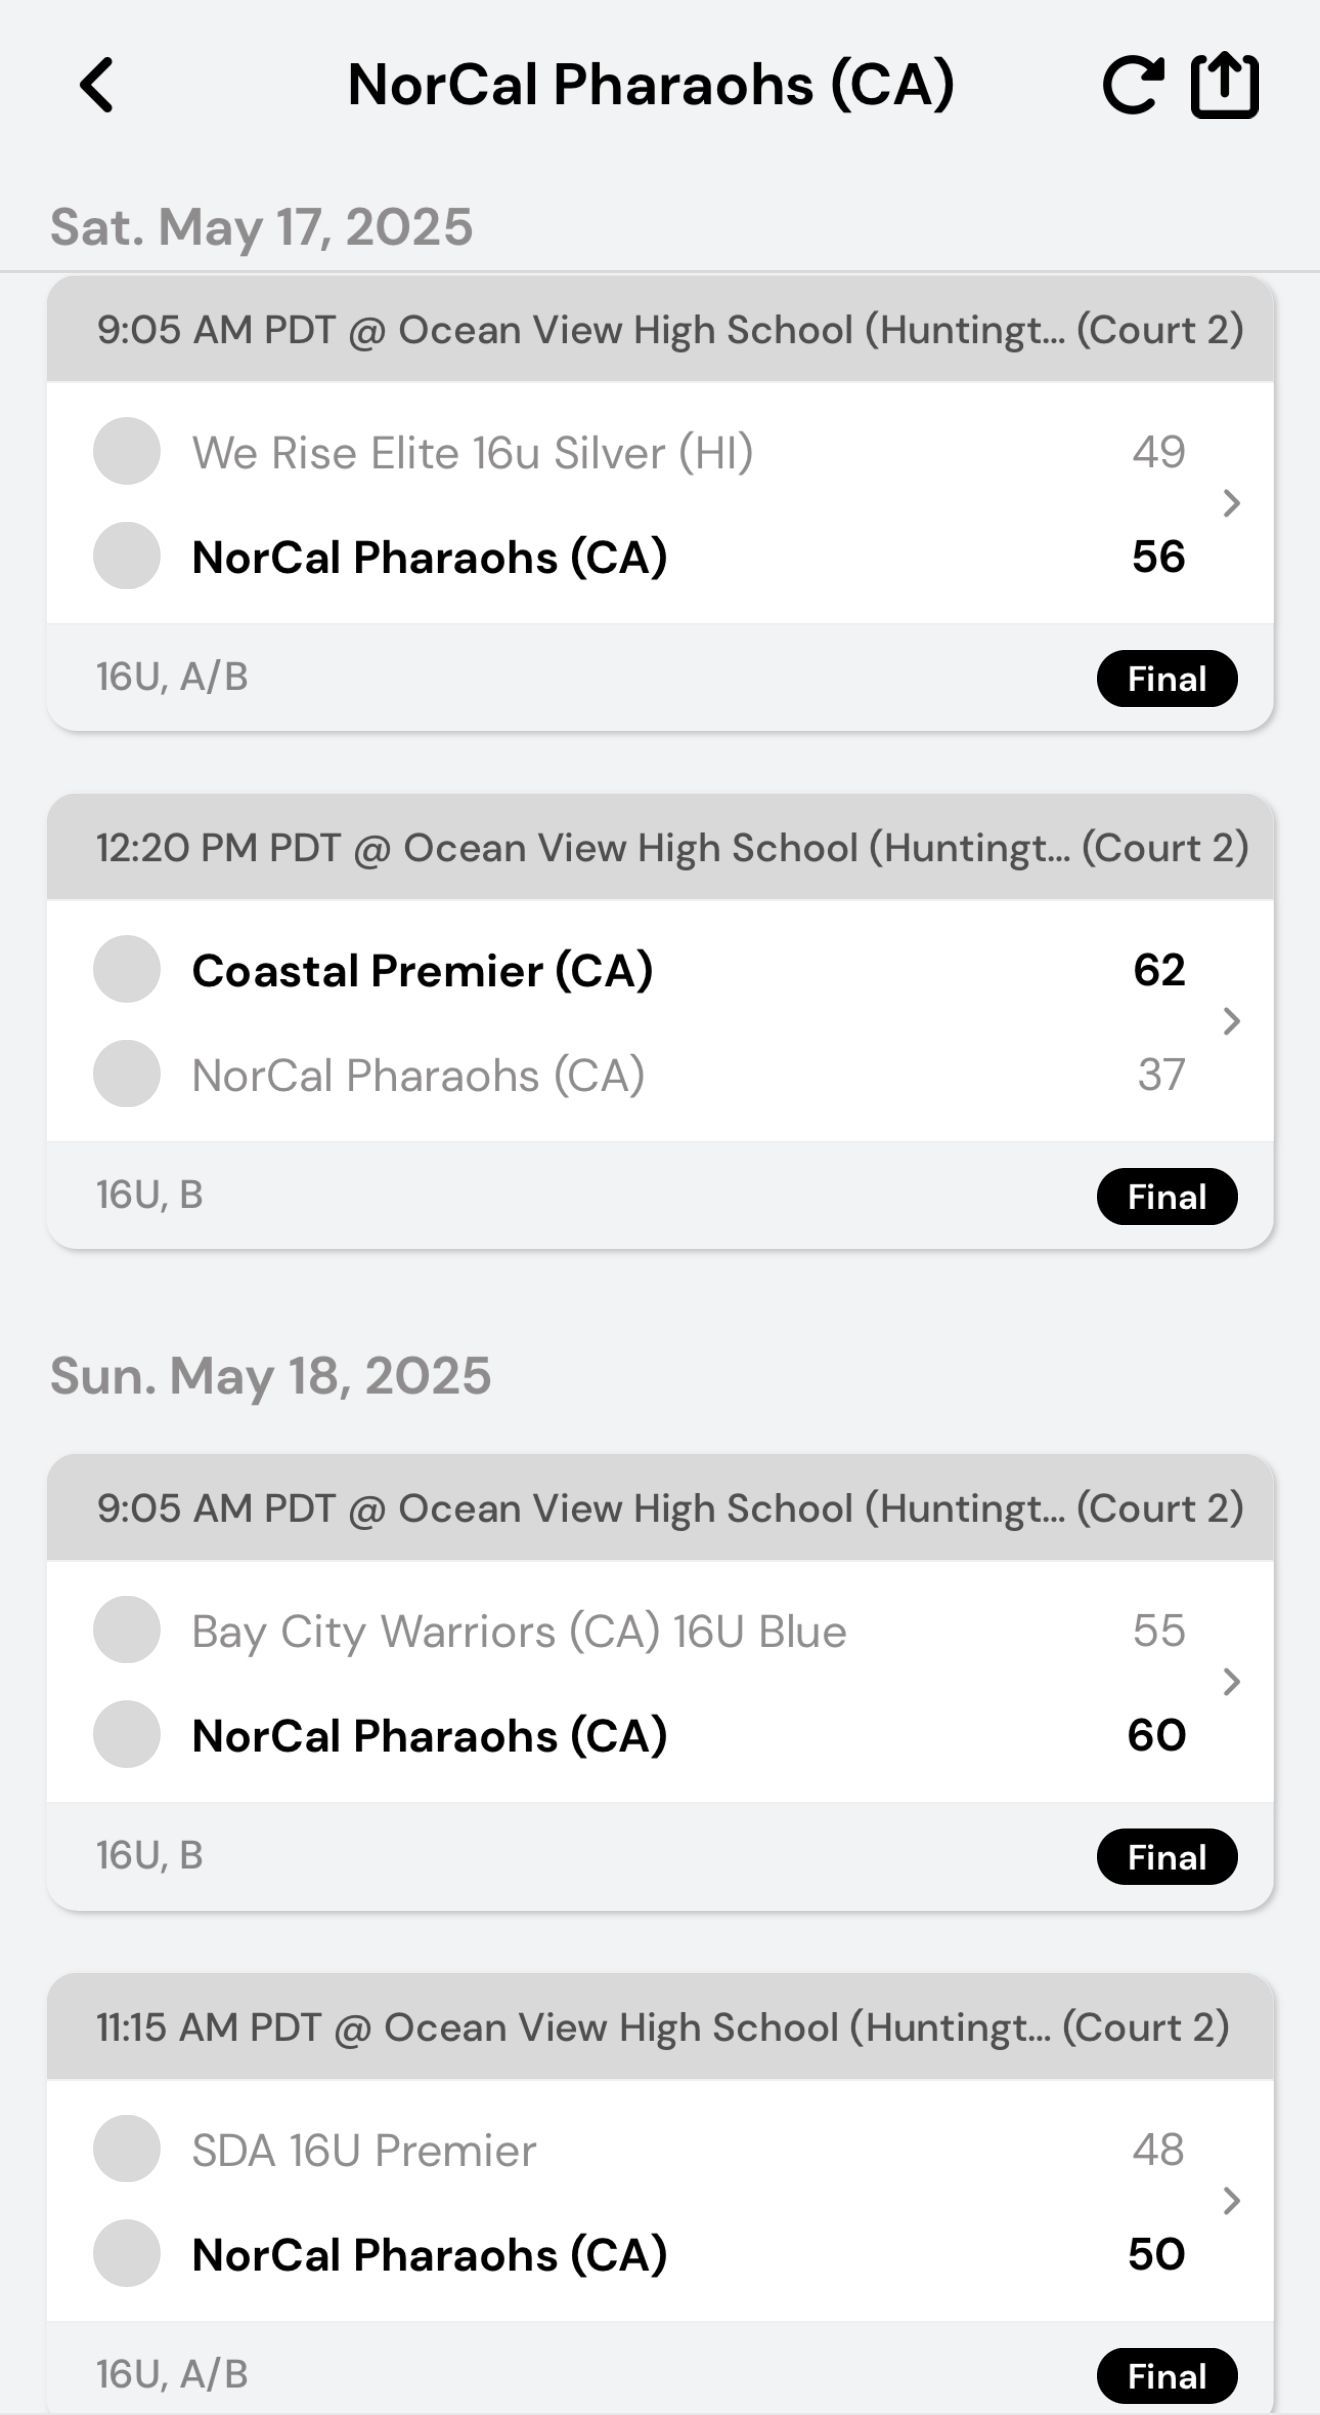Tap SDA 16U Premier logo circle

coord(127,2148)
